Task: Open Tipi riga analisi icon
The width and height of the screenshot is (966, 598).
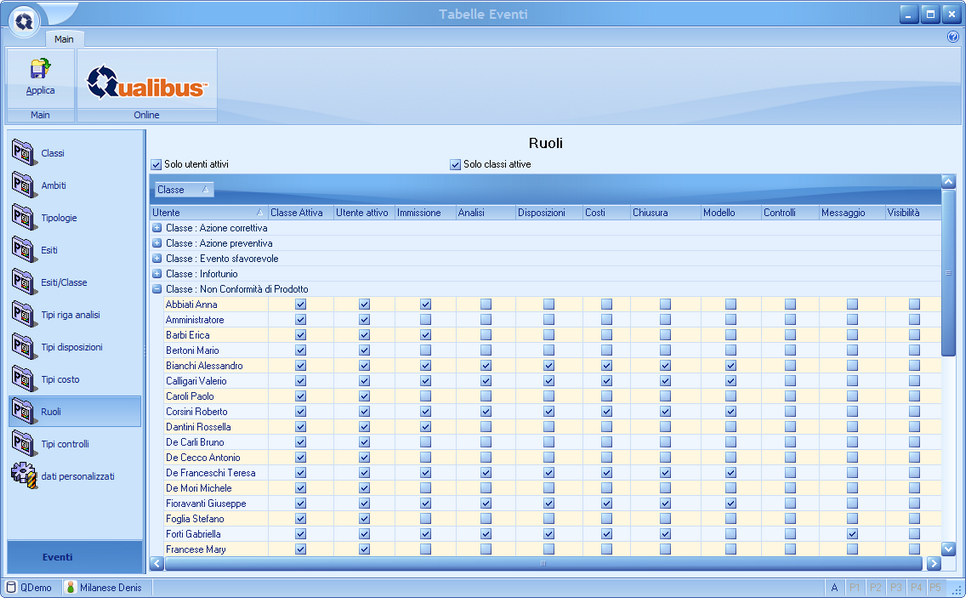Action: [x=24, y=314]
